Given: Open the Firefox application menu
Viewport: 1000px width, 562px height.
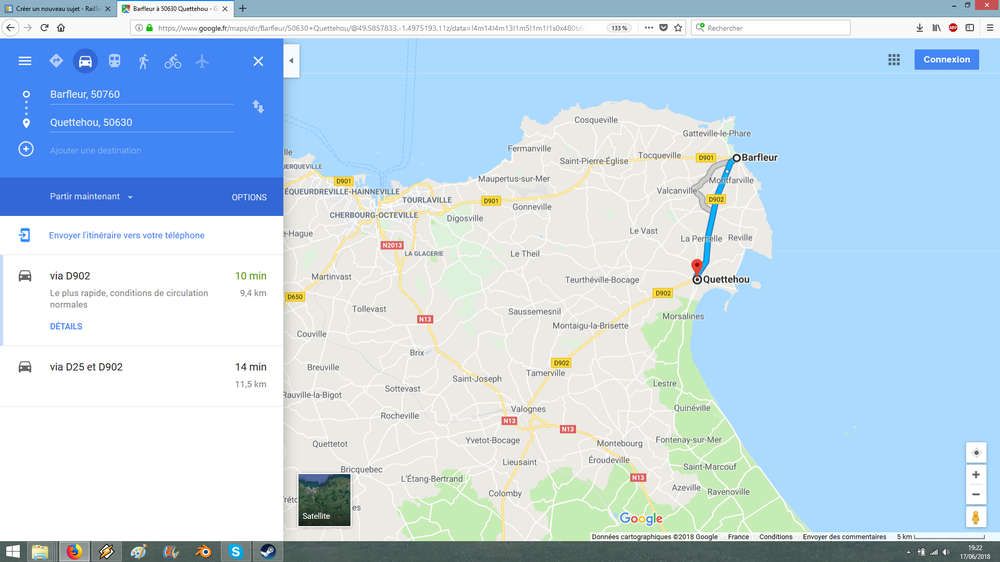Looking at the screenshot, I should click(x=990, y=28).
